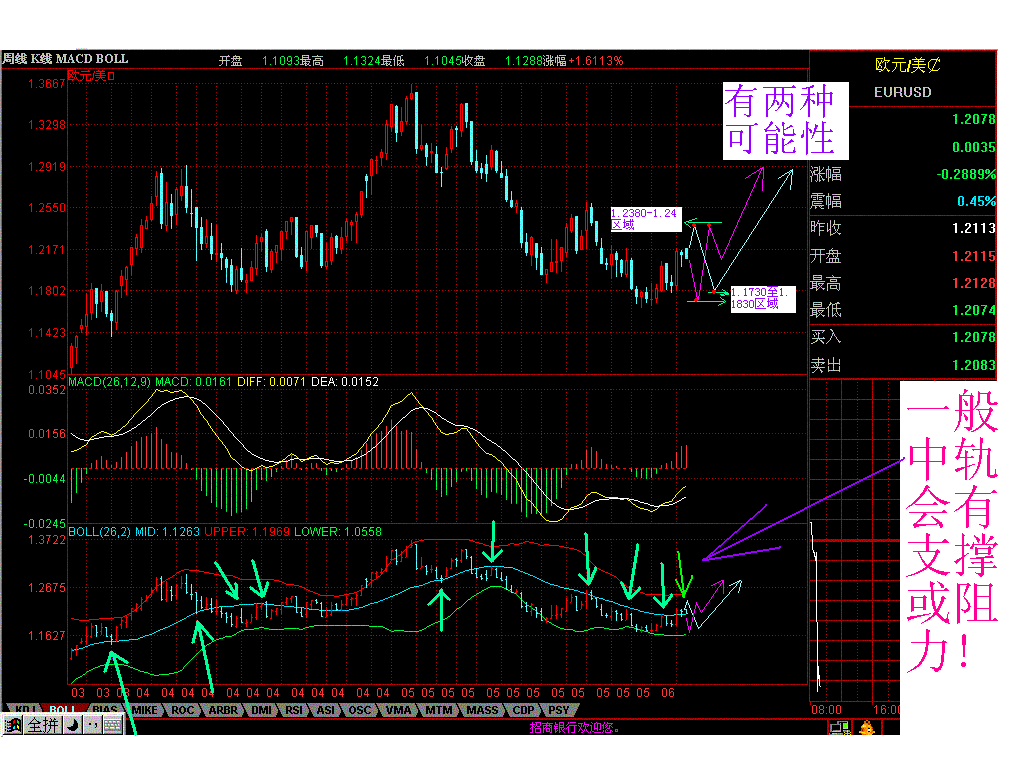Click the MACD(26,12,9) indicator label
Image resolution: width=1024 pixels, height=768 pixels.
pyautogui.click(x=110, y=381)
